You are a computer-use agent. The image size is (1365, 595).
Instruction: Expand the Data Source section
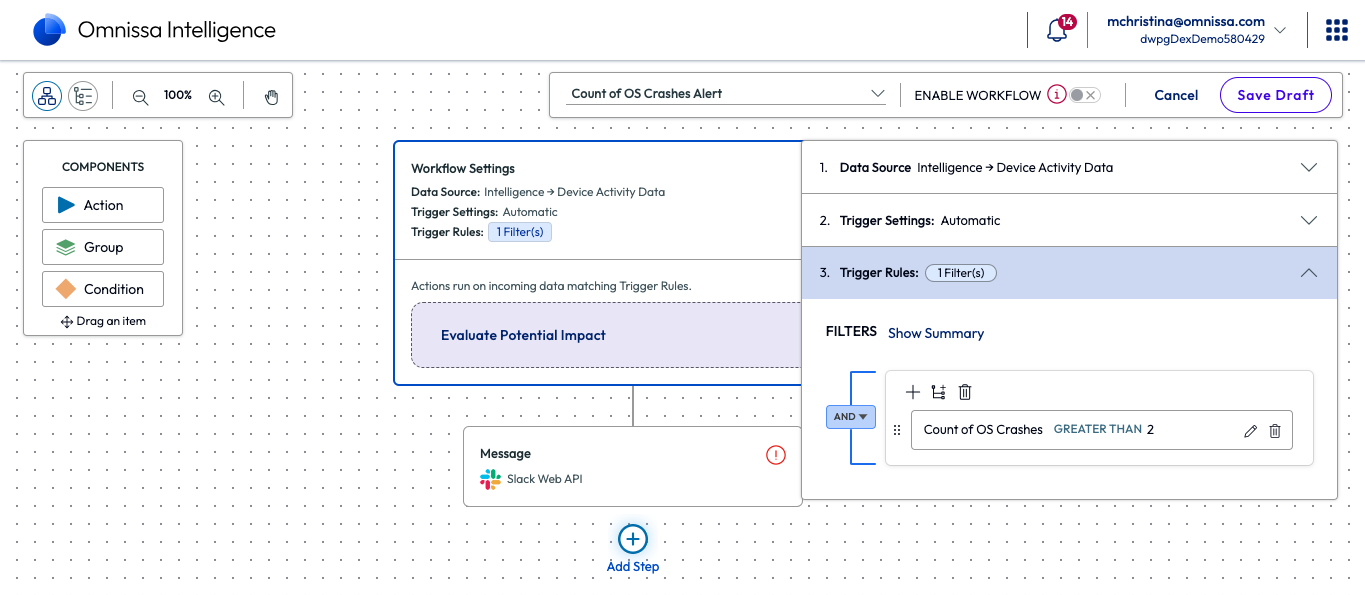[1308, 168]
